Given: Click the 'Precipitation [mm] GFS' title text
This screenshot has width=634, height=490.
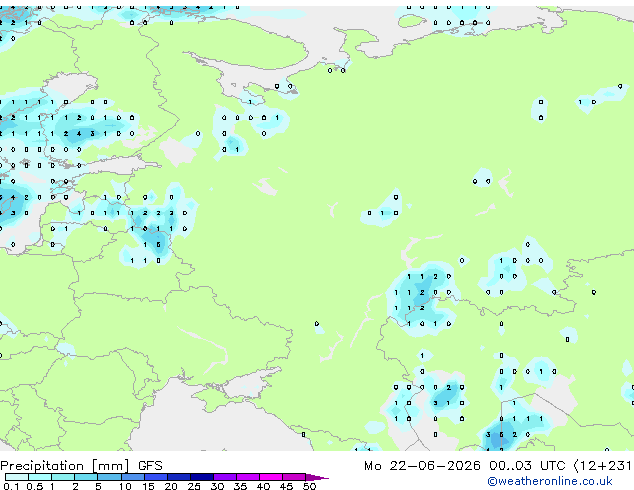Looking at the screenshot, I should [81, 466].
